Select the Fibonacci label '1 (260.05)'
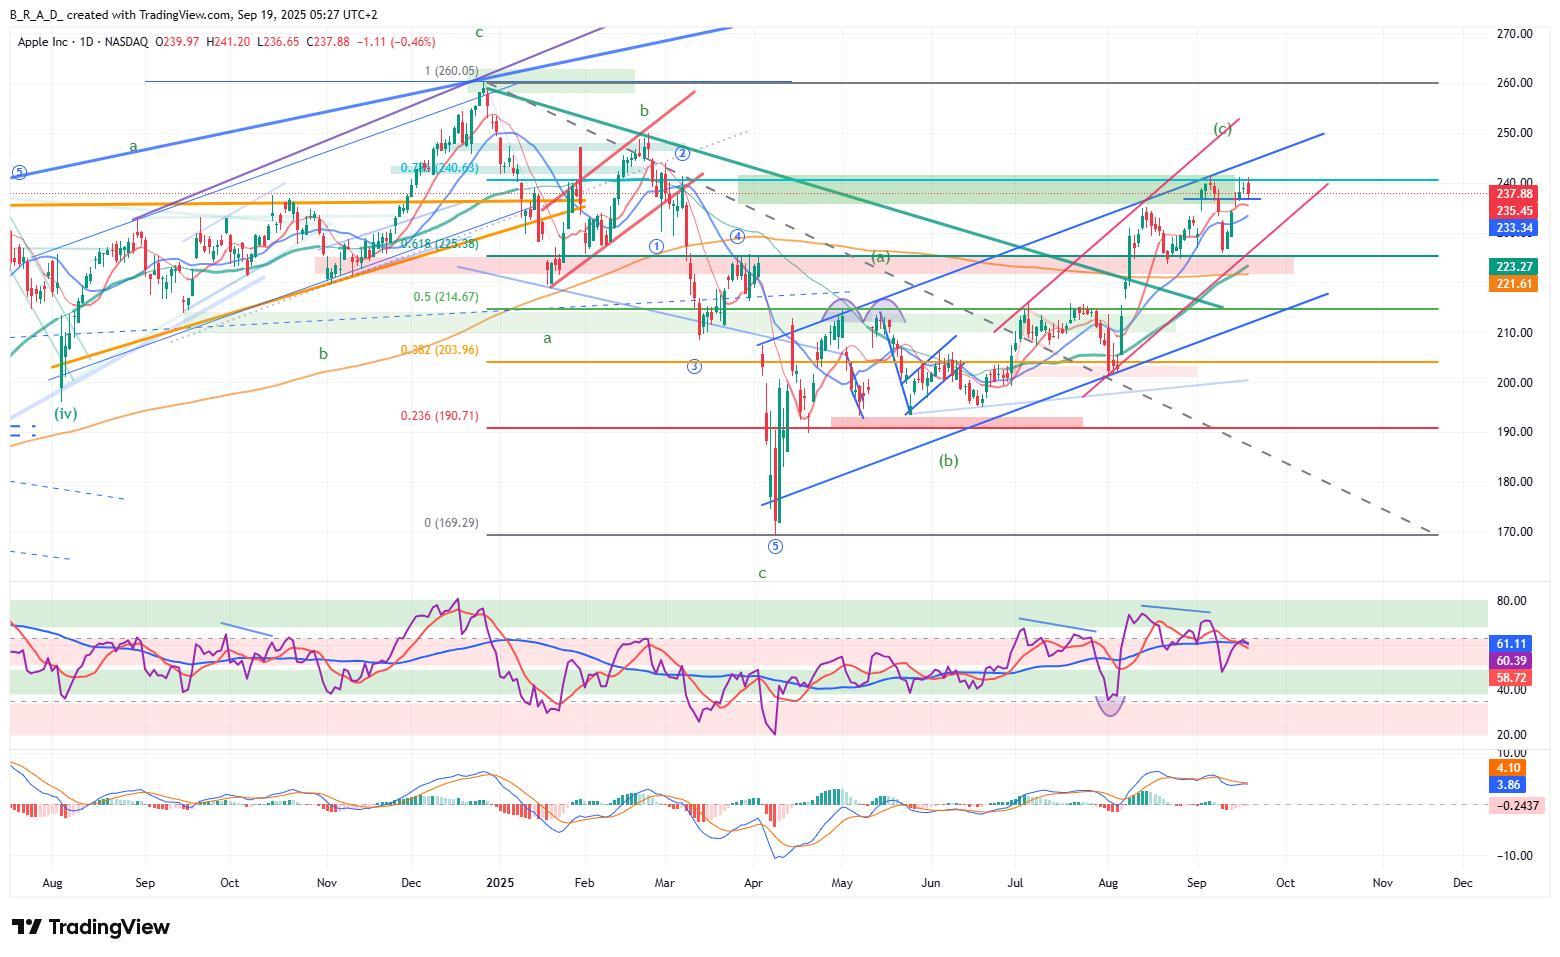The height and width of the screenshot is (957, 1560). click(451, 72)
